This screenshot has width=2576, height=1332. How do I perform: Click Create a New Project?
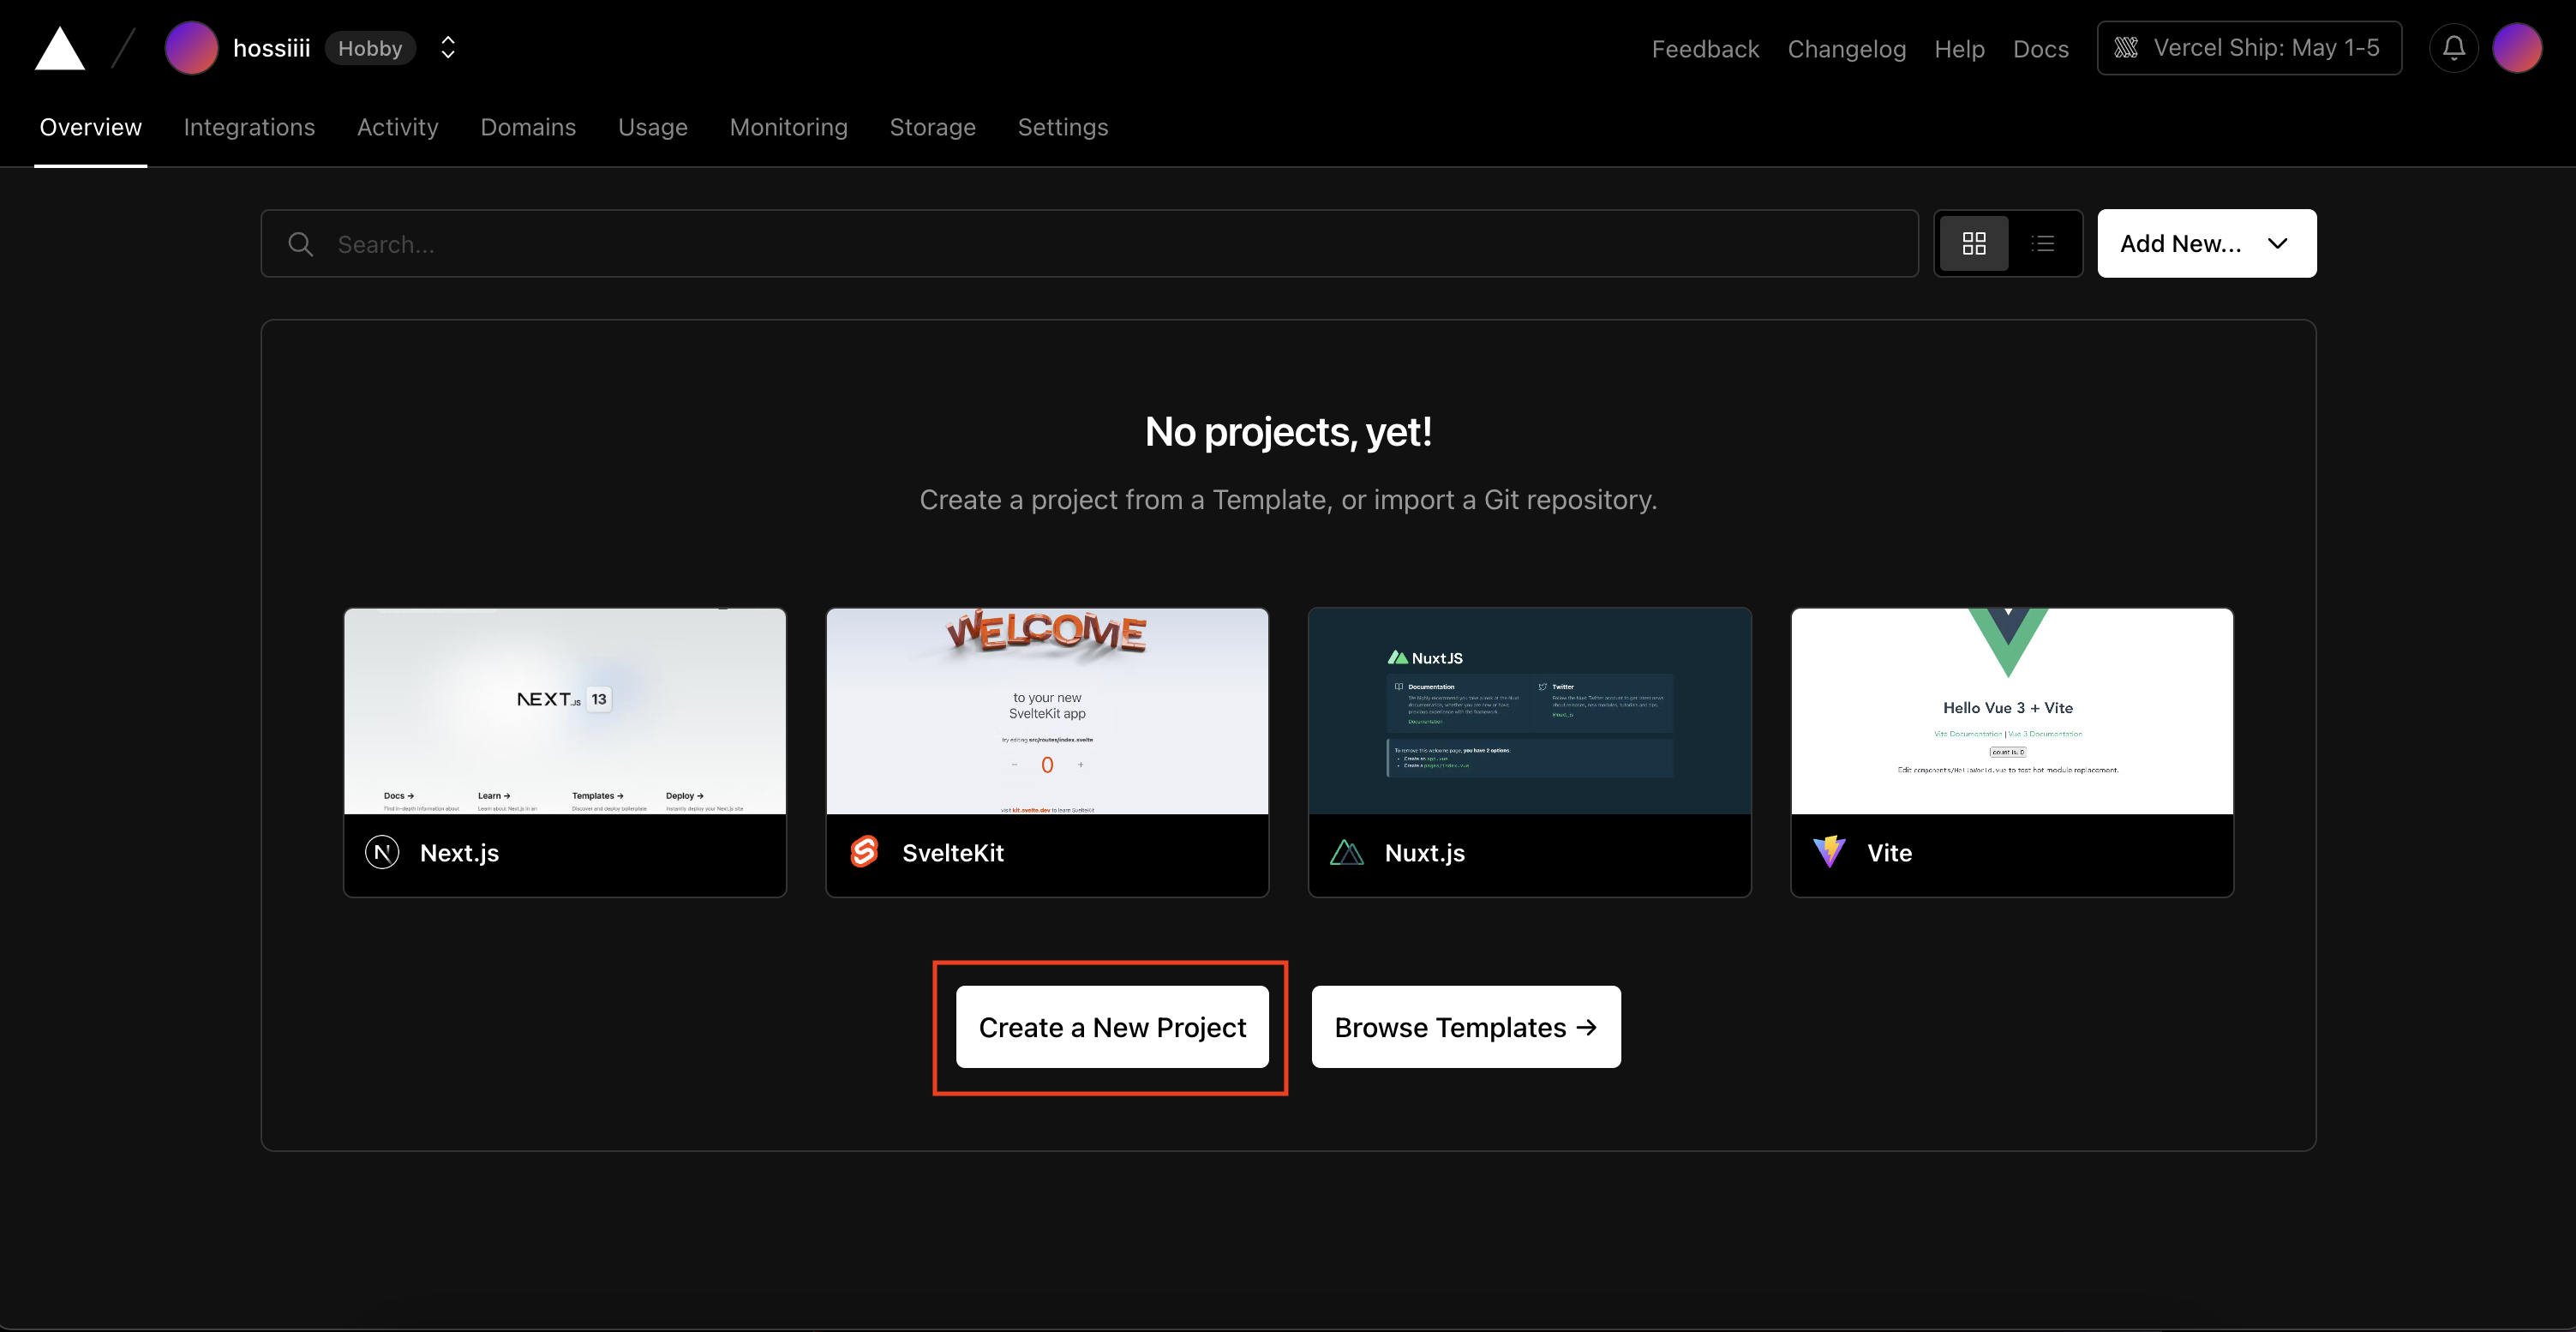(x=1111, y=1027)
